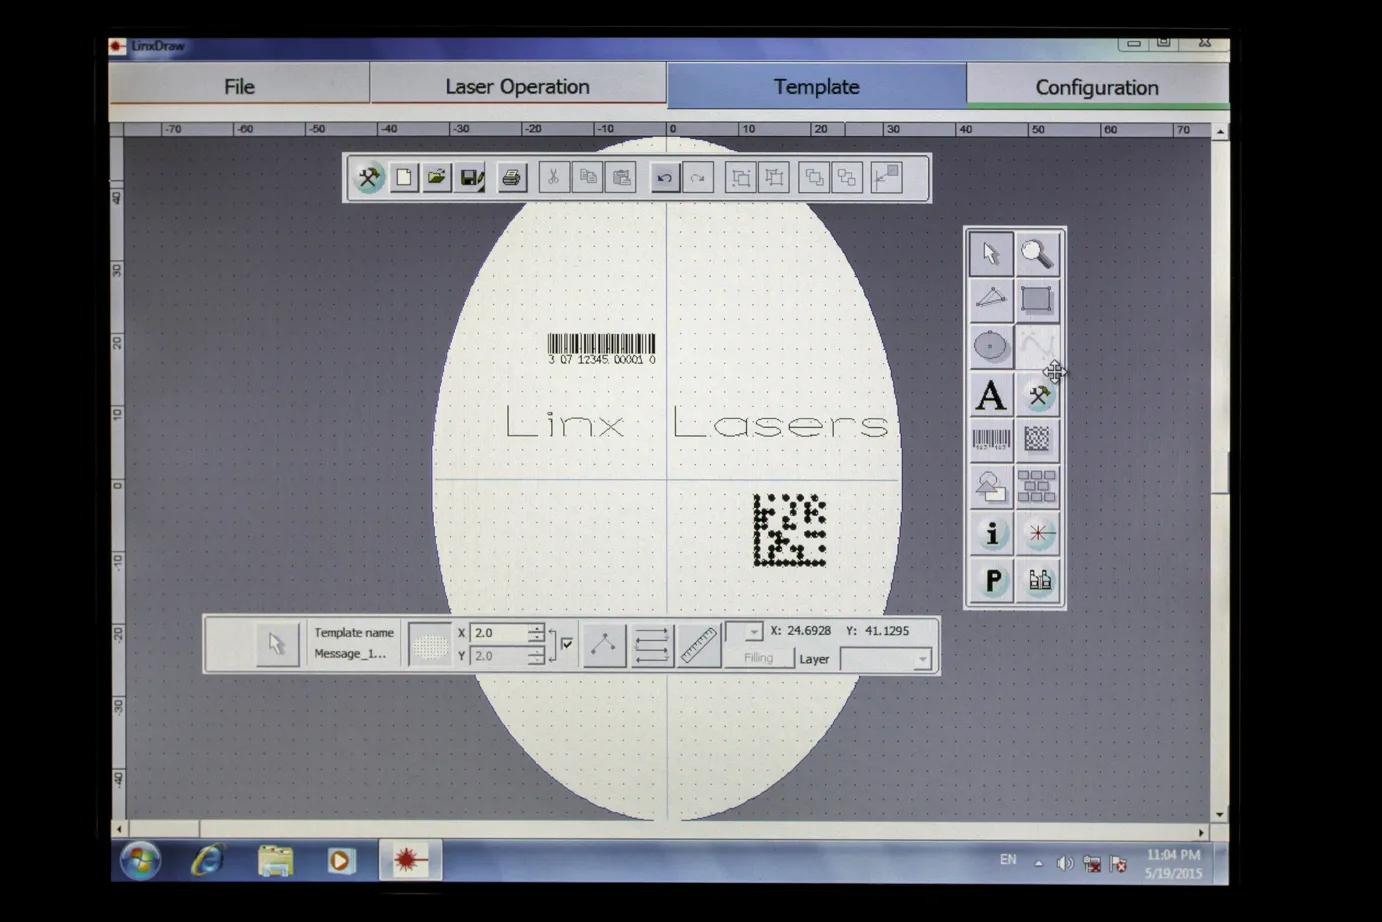The image size is (1382, 922).
Task: Select the Barcode tool in the toolbox
Action: tap(990, 440)
